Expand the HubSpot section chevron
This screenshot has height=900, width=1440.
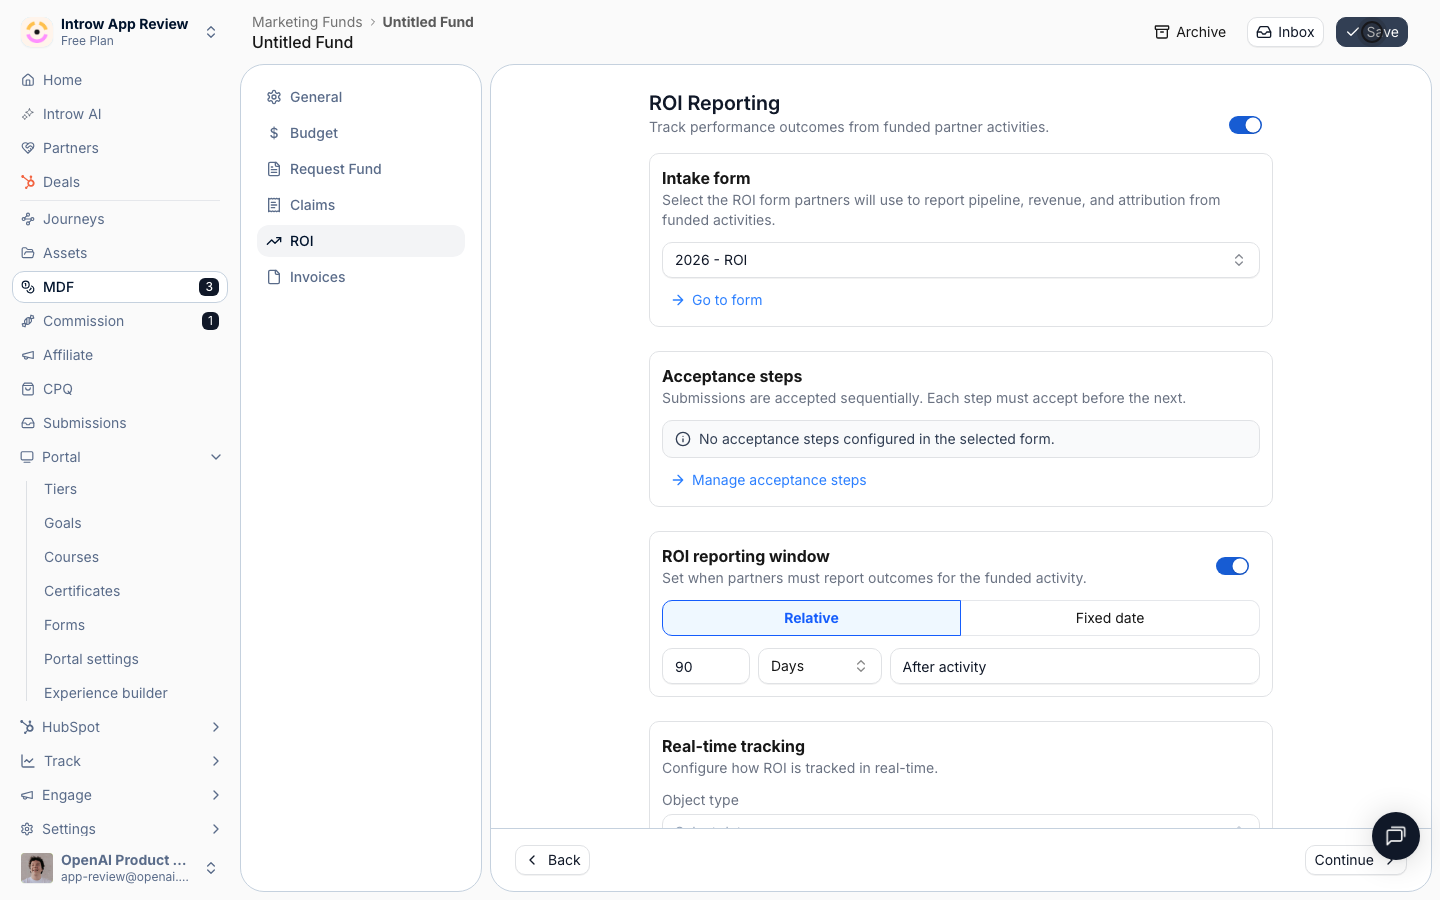(216, 727)
